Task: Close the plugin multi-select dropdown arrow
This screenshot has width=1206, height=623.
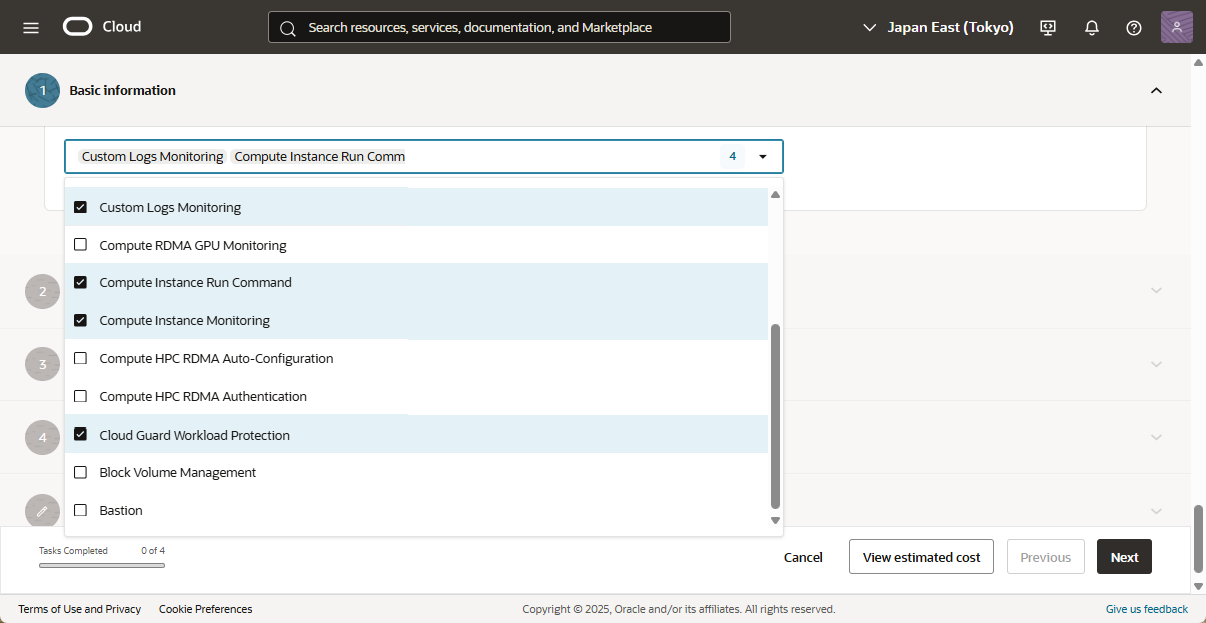Action: coord(763,157)
